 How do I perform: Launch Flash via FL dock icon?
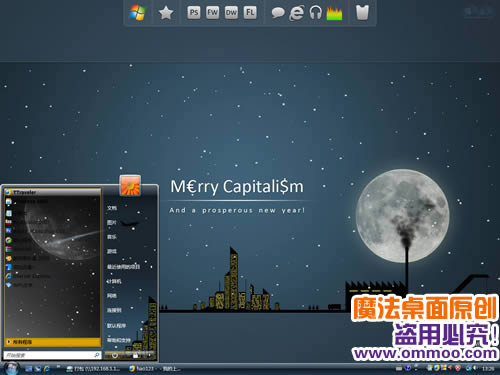[250, 13]
